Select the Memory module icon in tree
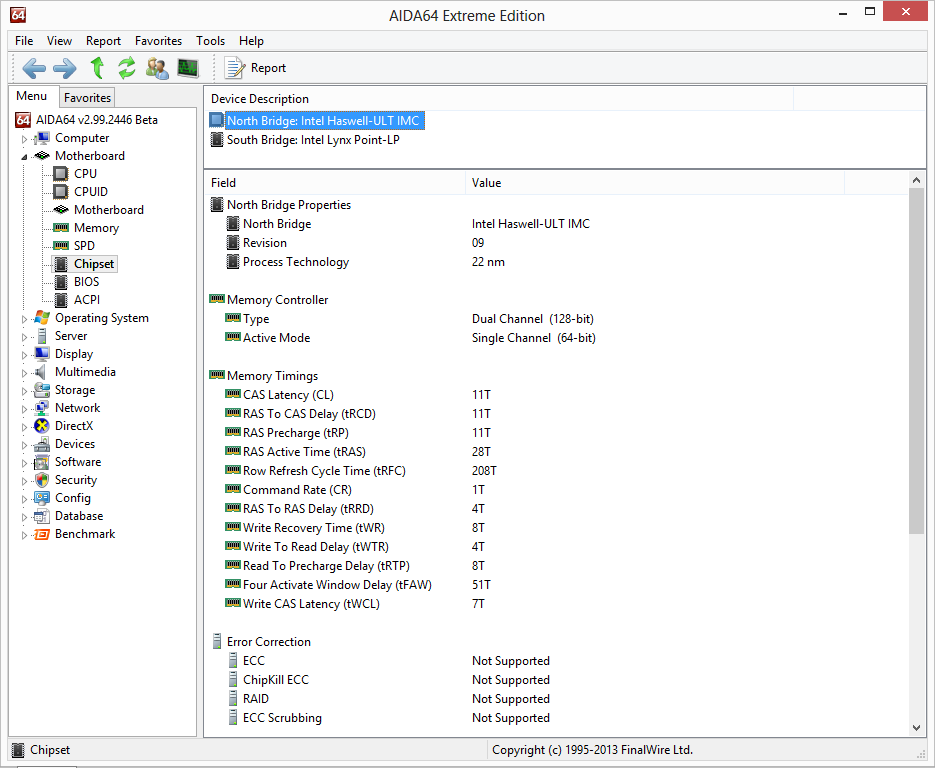 coord(60,228)
